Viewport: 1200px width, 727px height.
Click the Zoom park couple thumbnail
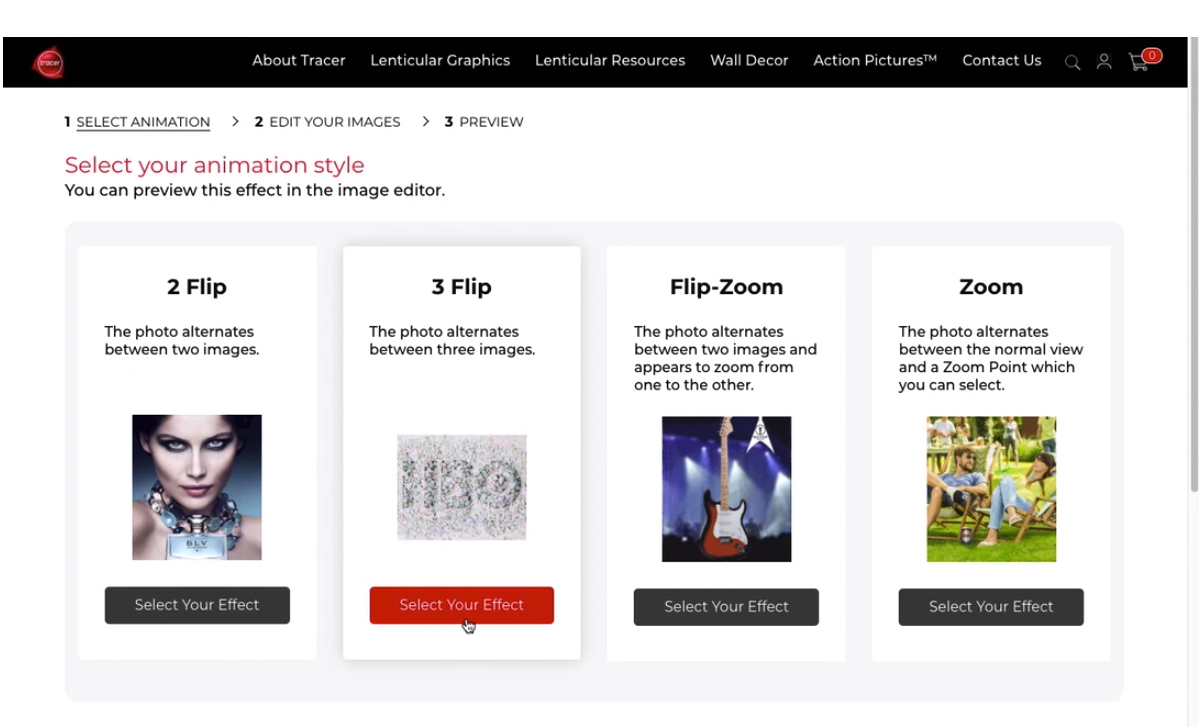click(x=991, y=489)
